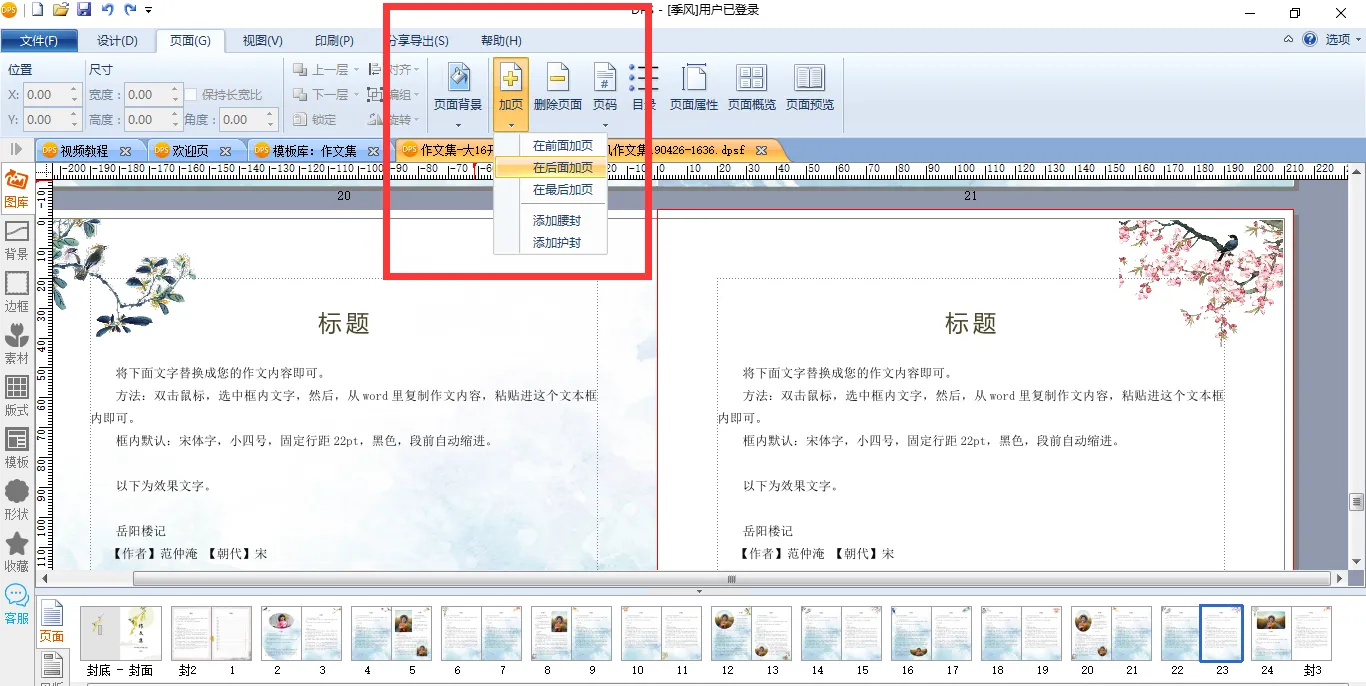This screenshot has height=686, width=1366.
Task: Open the 文件(F) menu
Action: coord(39,41)
